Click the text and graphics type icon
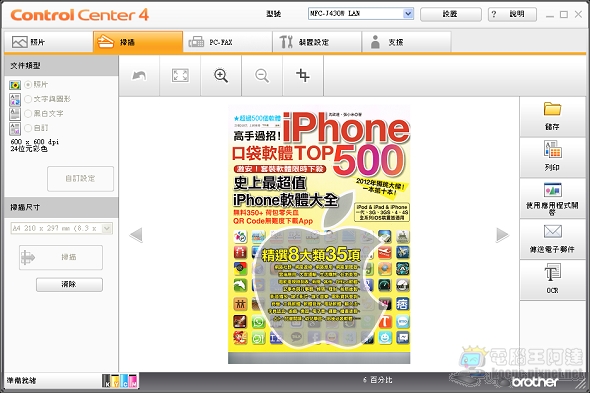This screenshot has height=393, width=590. (15, 99)
